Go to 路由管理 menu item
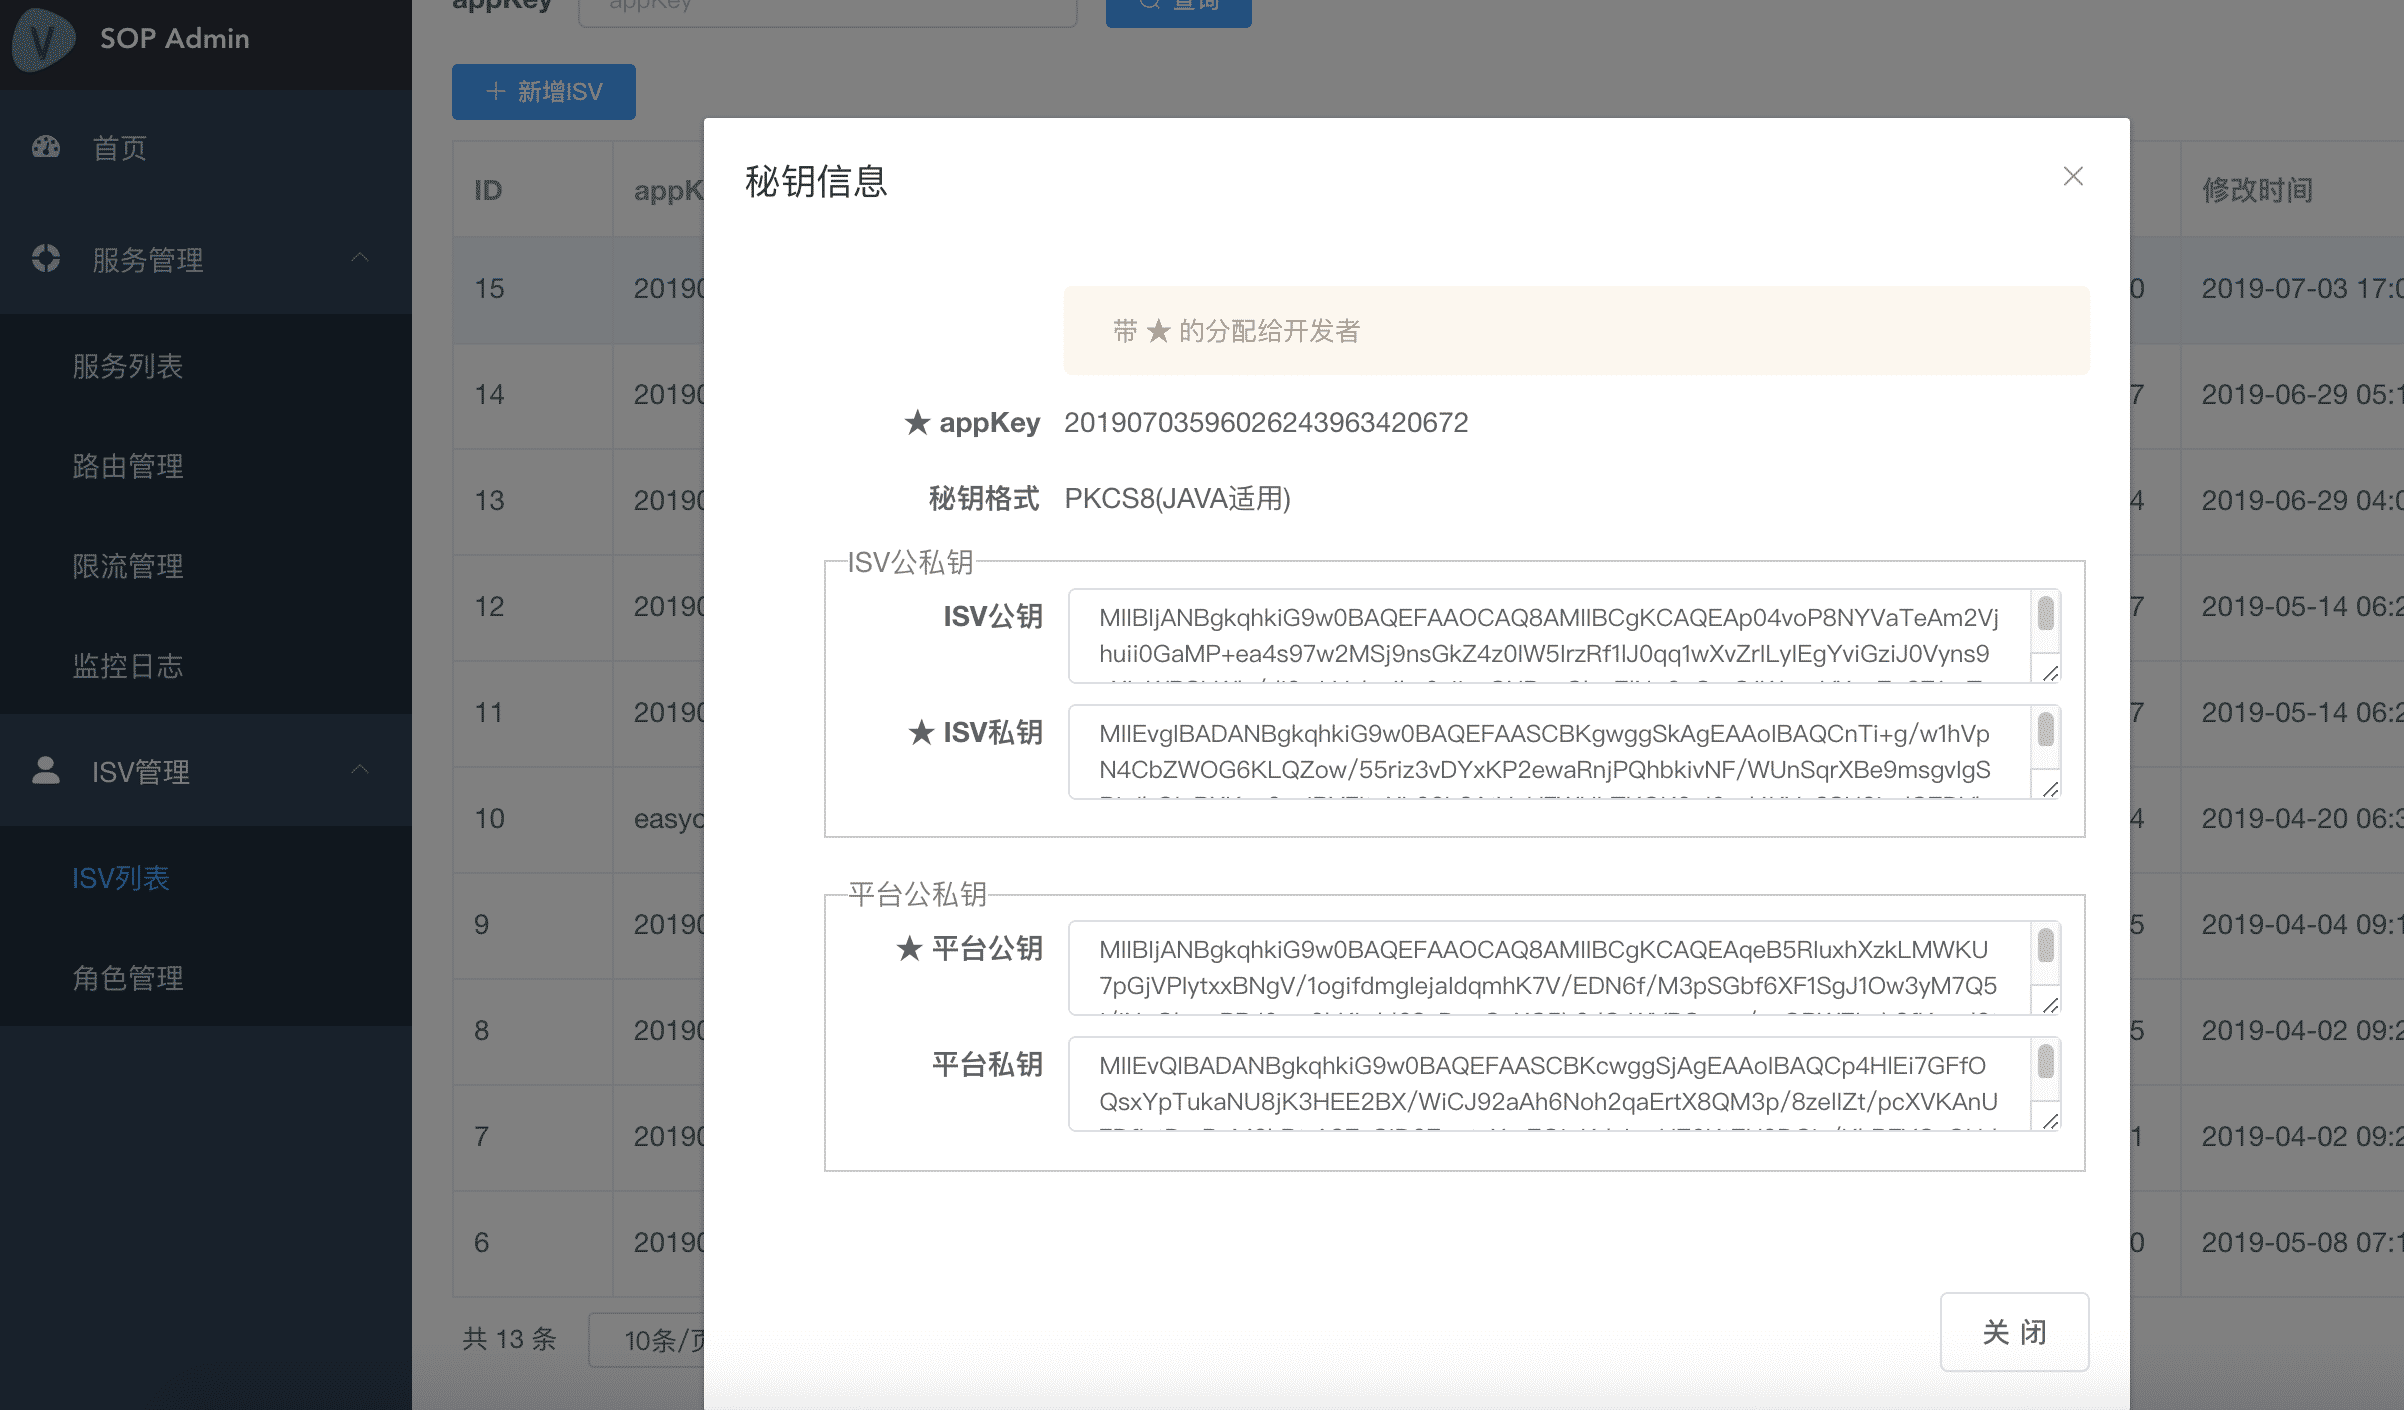 128,466
